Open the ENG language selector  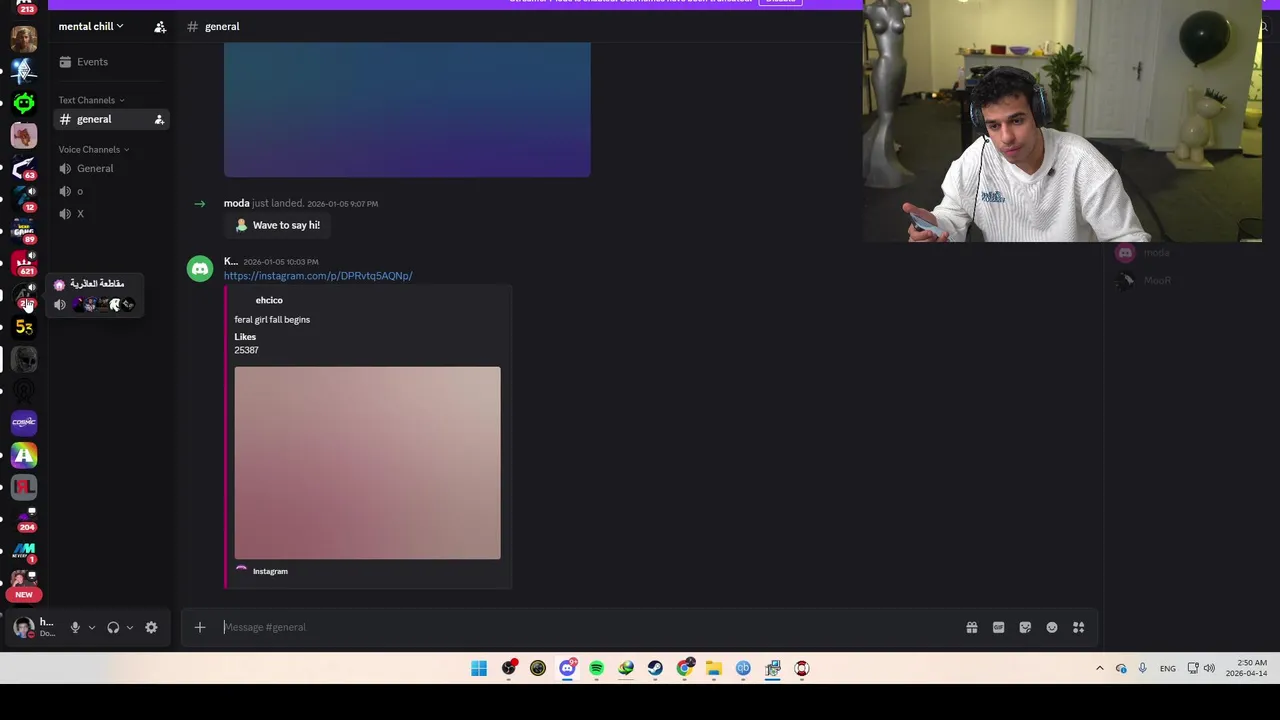coord(1167,668)
